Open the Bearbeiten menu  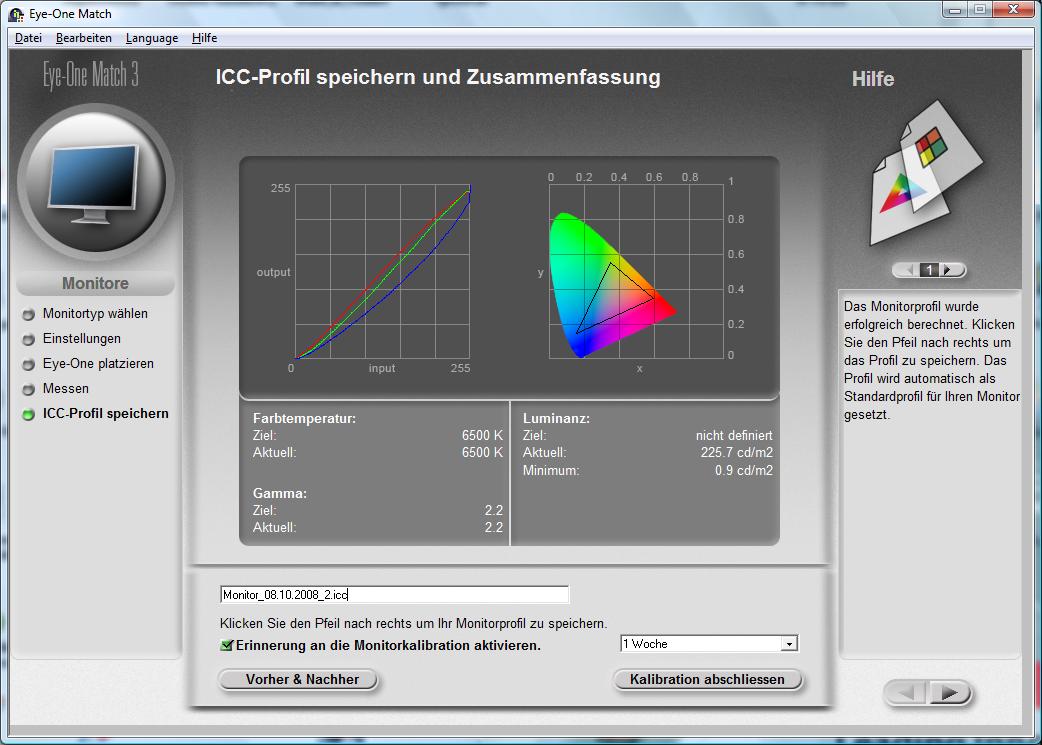tap(84, 38)
